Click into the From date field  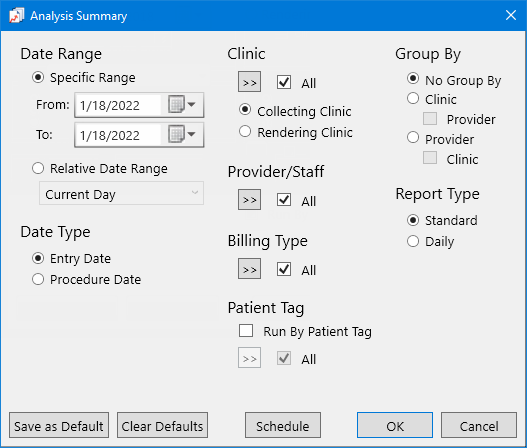(119, 105)
